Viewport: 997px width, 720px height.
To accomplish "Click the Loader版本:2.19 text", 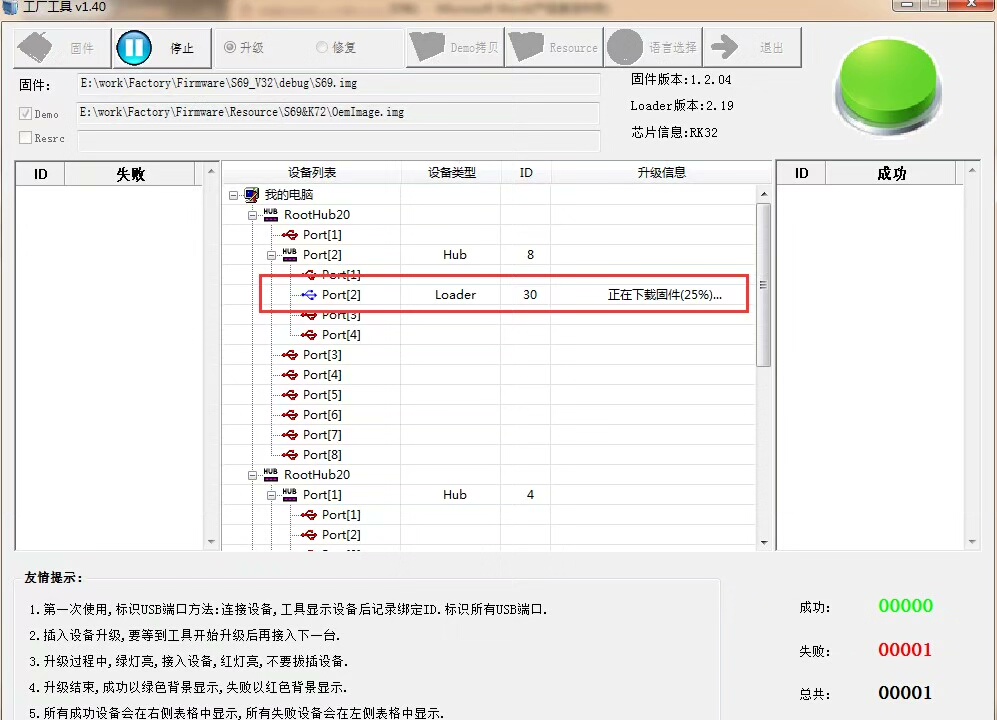I will point(682,106).
